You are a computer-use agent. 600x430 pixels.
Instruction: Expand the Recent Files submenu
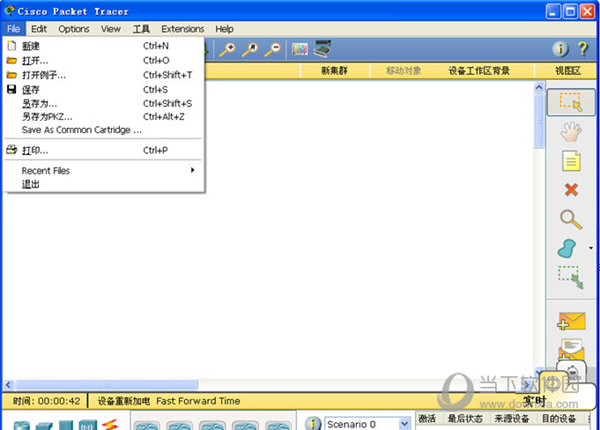click(x=103, y=171)
